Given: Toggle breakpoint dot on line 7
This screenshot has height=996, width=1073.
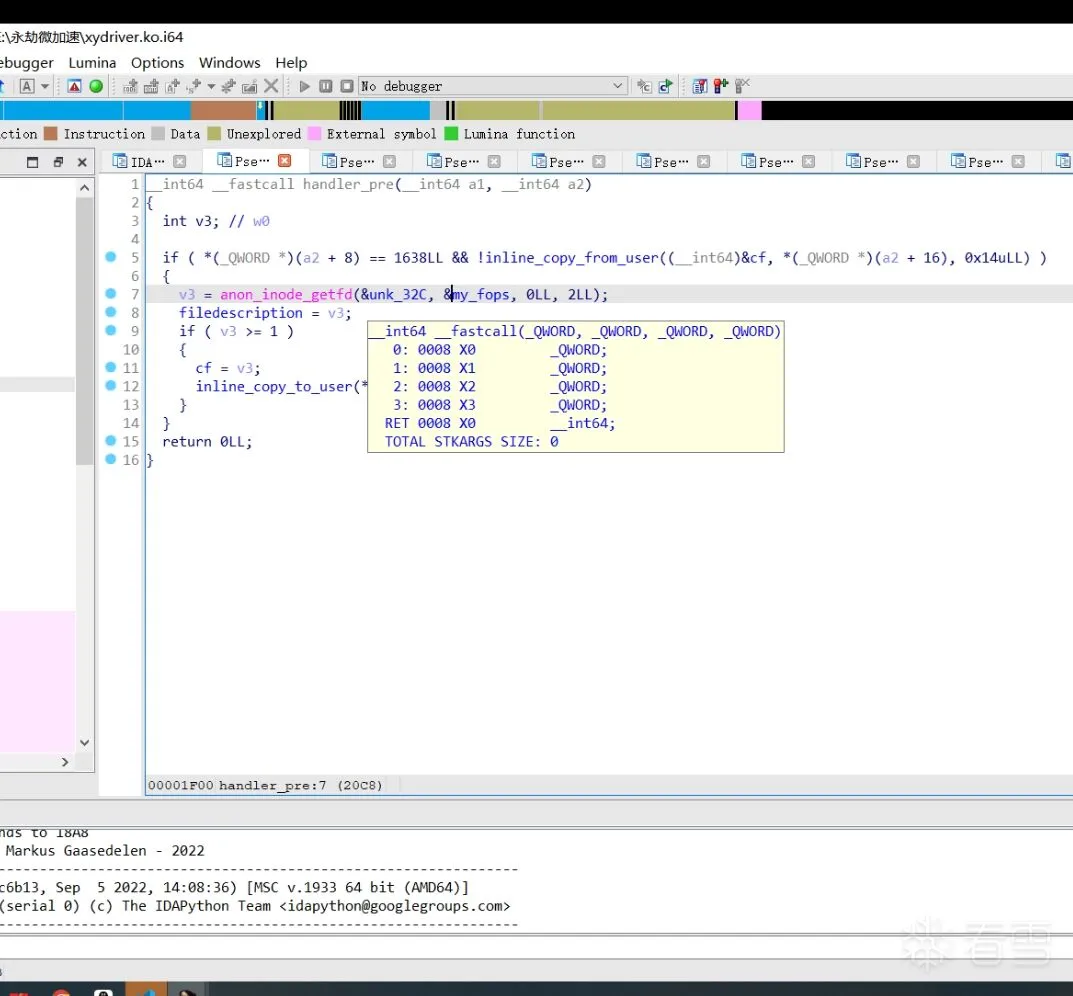Looking at the screenshot, I should pyautogui.click(x=111, y=294).
